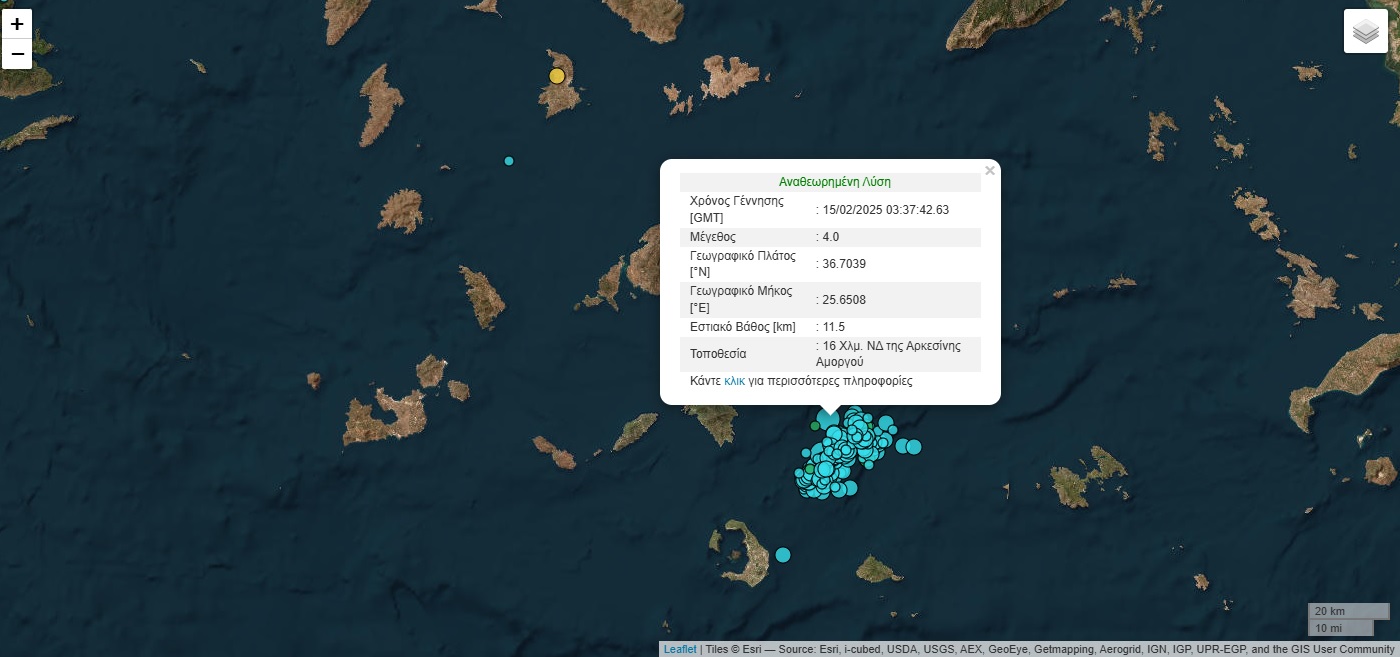This screenshot has width=1400, height=657.
Task: Click the longitude value 25.6508
Action: pyautogui.click(x=844, y=300)
